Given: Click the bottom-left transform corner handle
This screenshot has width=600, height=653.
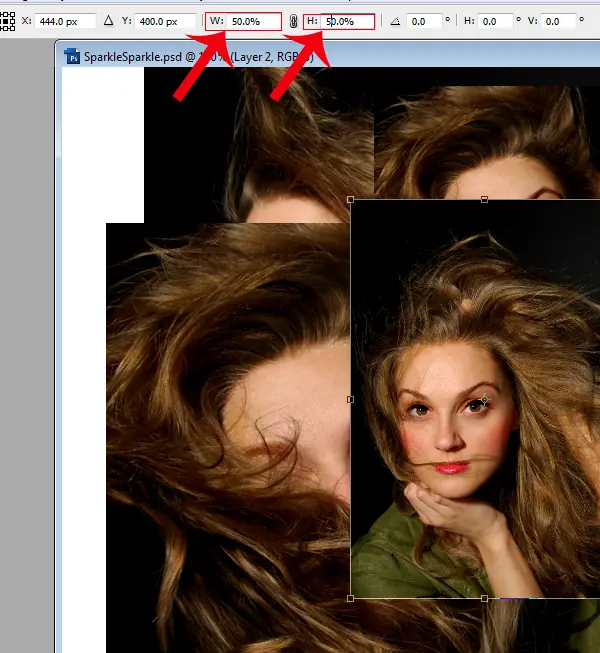Looking at the screenshot, I should (x=350, y=598).
